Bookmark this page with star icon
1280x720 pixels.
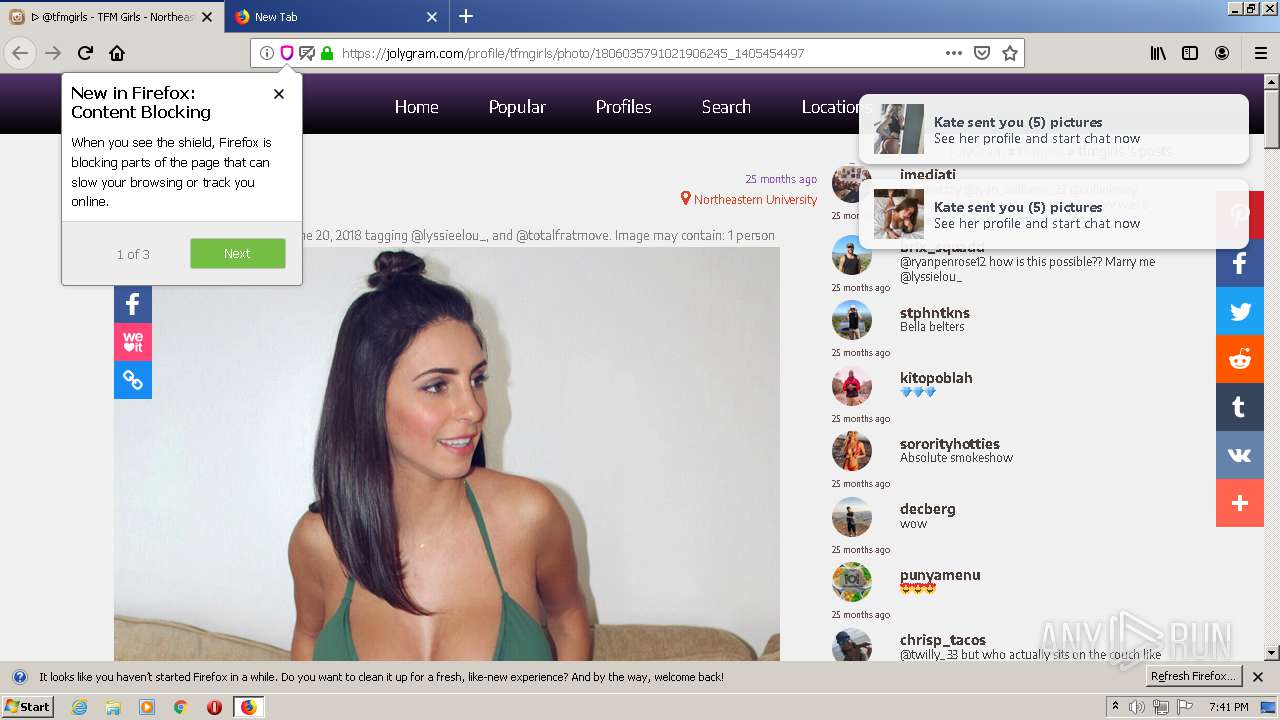pos(1010,53)
